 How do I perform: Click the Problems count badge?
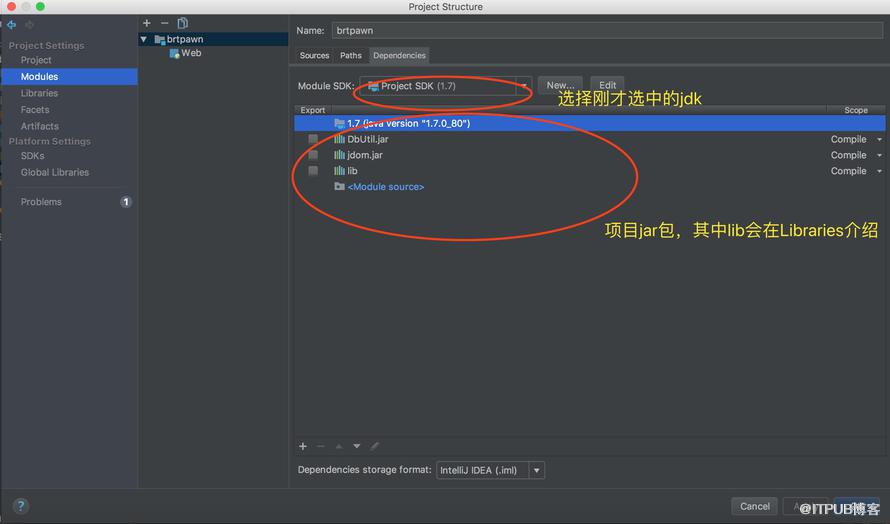[x=126, y=202]
